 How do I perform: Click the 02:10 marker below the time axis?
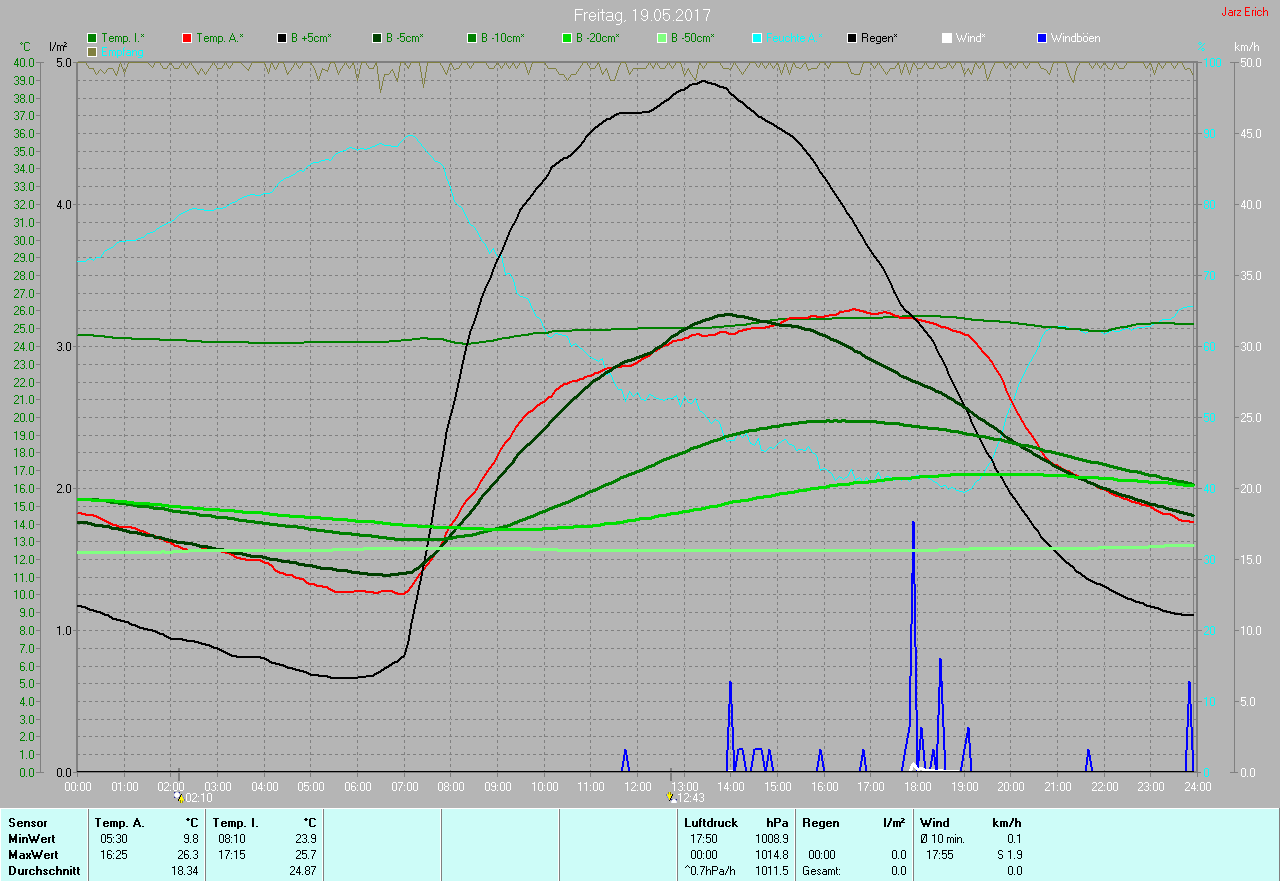point(193,798)
